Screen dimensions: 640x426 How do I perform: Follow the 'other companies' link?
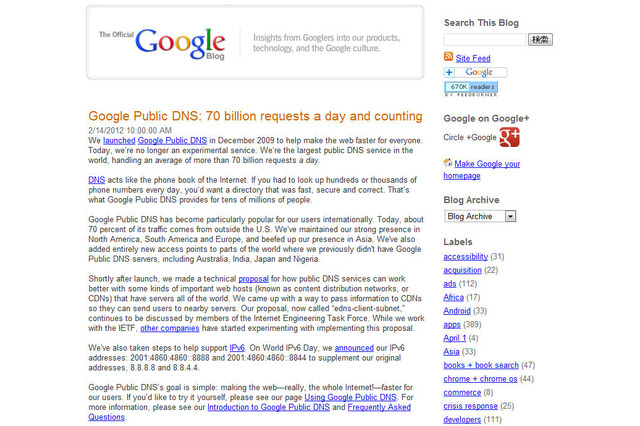(x=170, y=328)
